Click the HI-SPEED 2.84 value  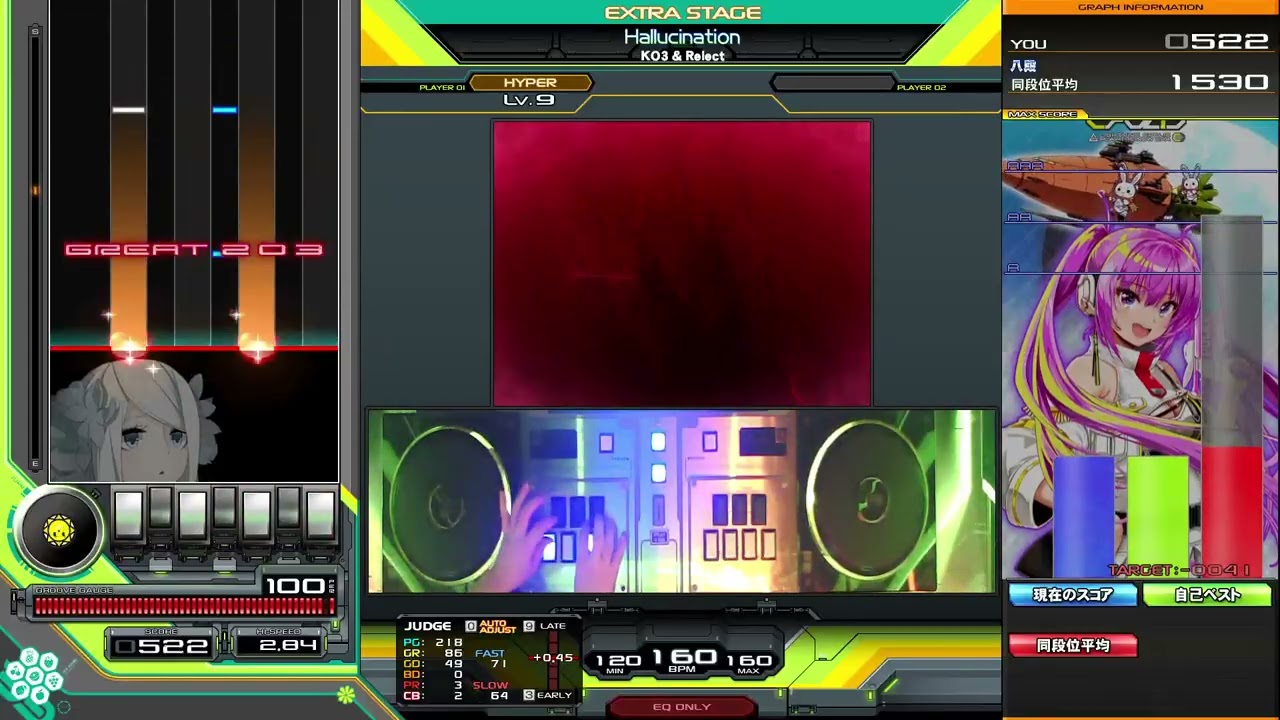pyautogui.click(x=288, y=646)
